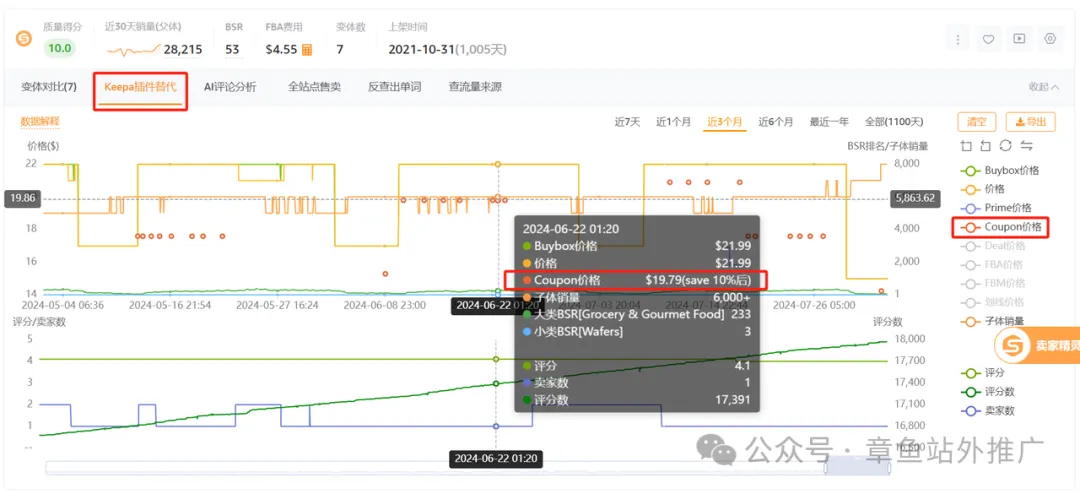
Task: Open the 查流量来源 tab
Action: 475,87
